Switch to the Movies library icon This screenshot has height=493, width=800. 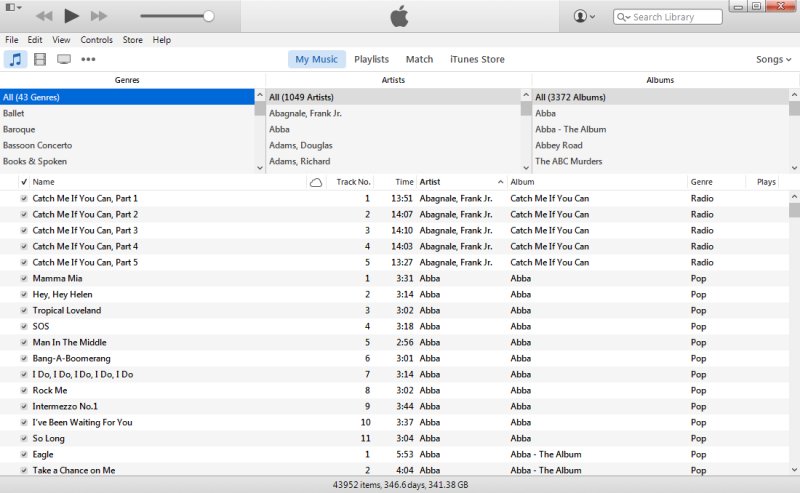40,59
